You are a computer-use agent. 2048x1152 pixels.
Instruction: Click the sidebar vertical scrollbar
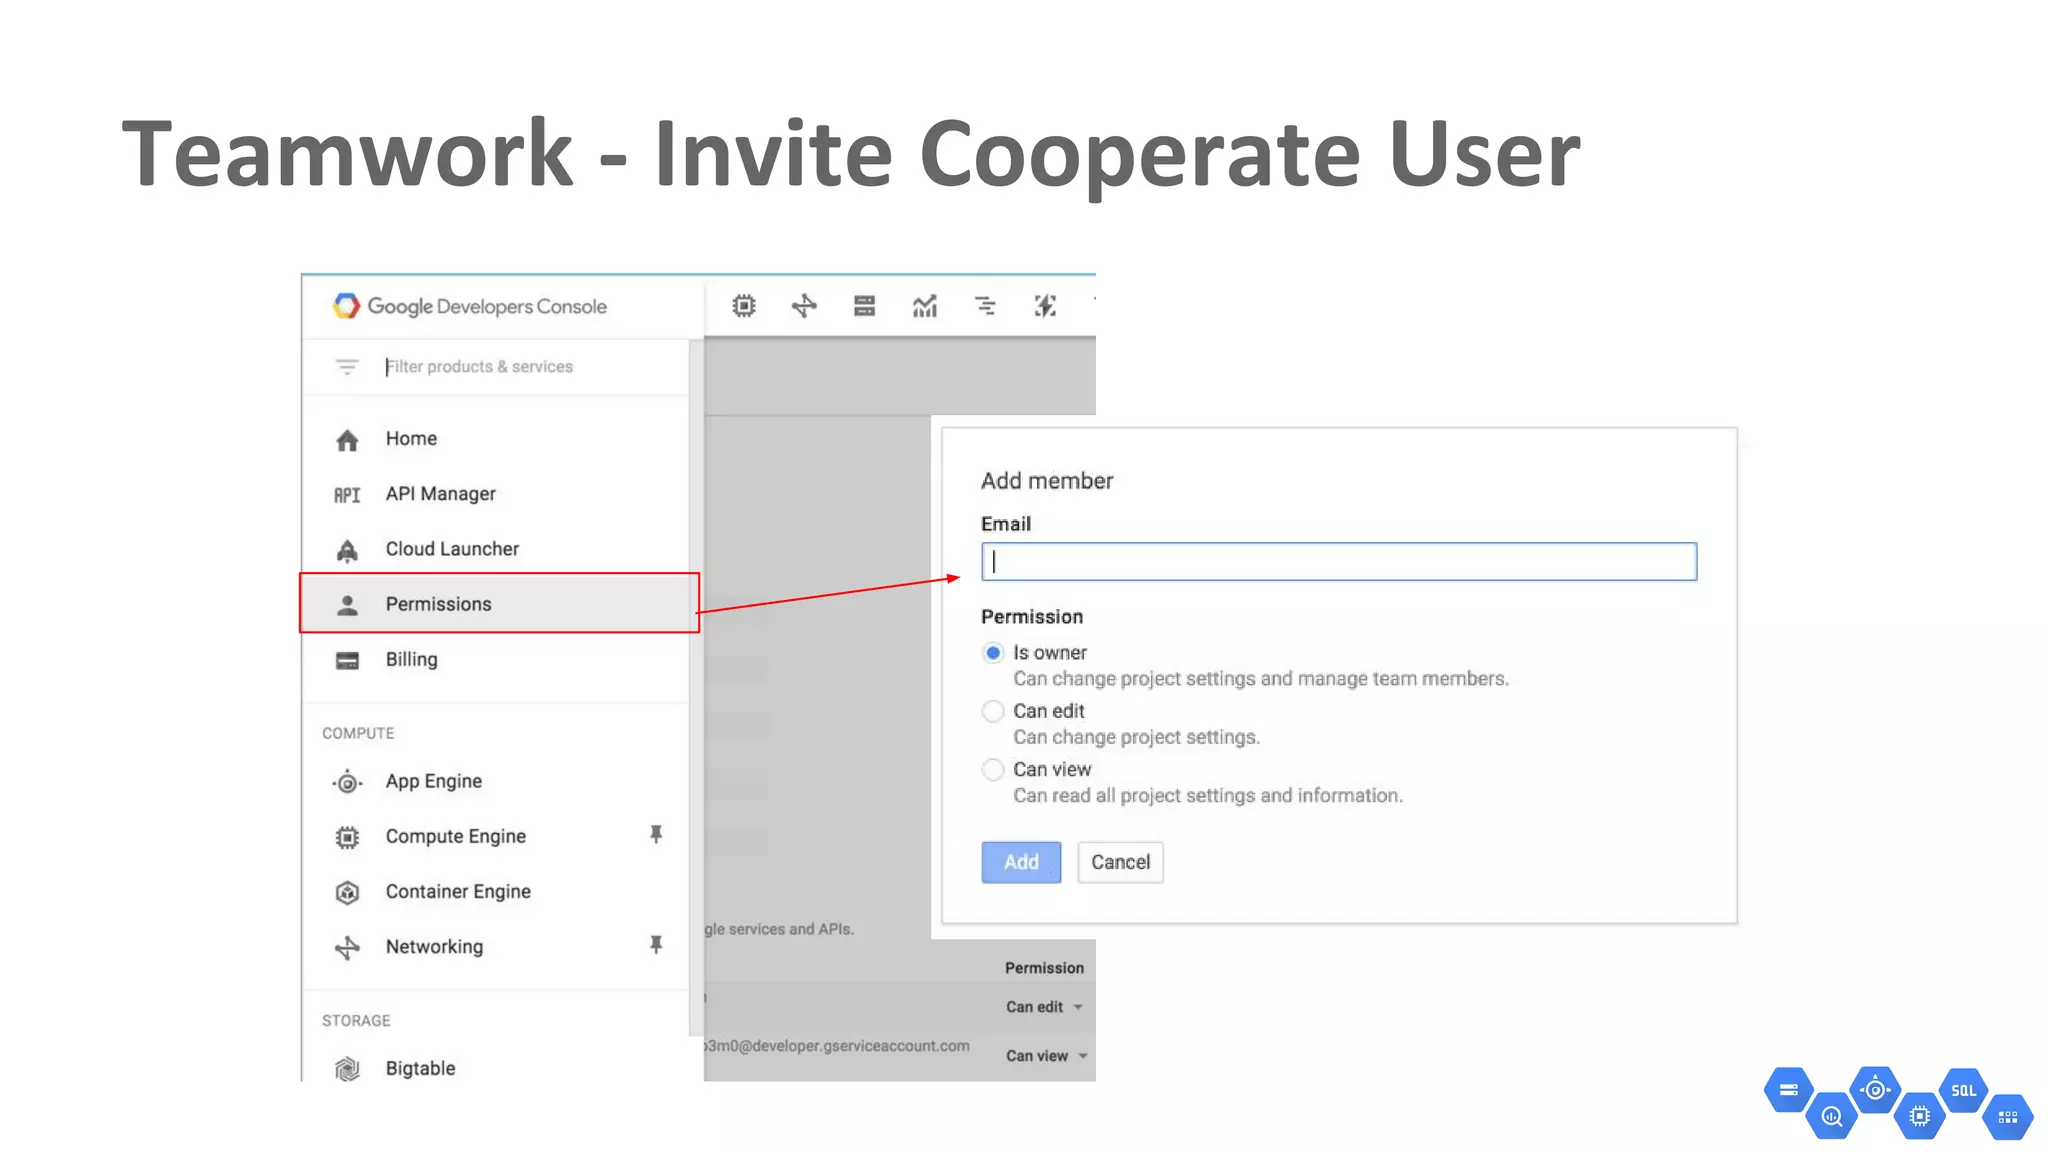pos(695,690)
